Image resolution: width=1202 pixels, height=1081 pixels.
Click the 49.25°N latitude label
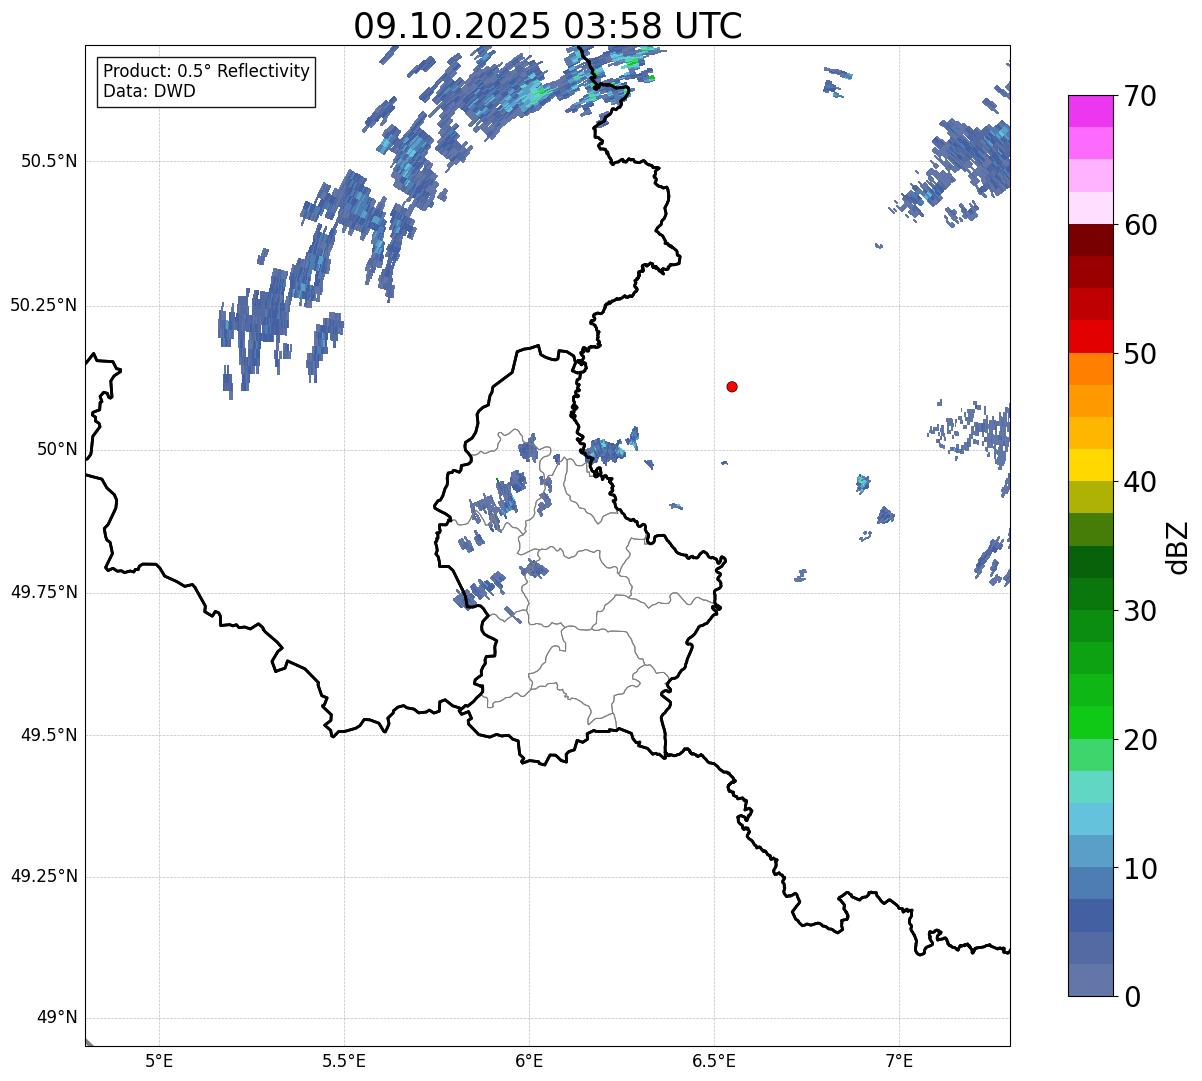coord(43,876)
